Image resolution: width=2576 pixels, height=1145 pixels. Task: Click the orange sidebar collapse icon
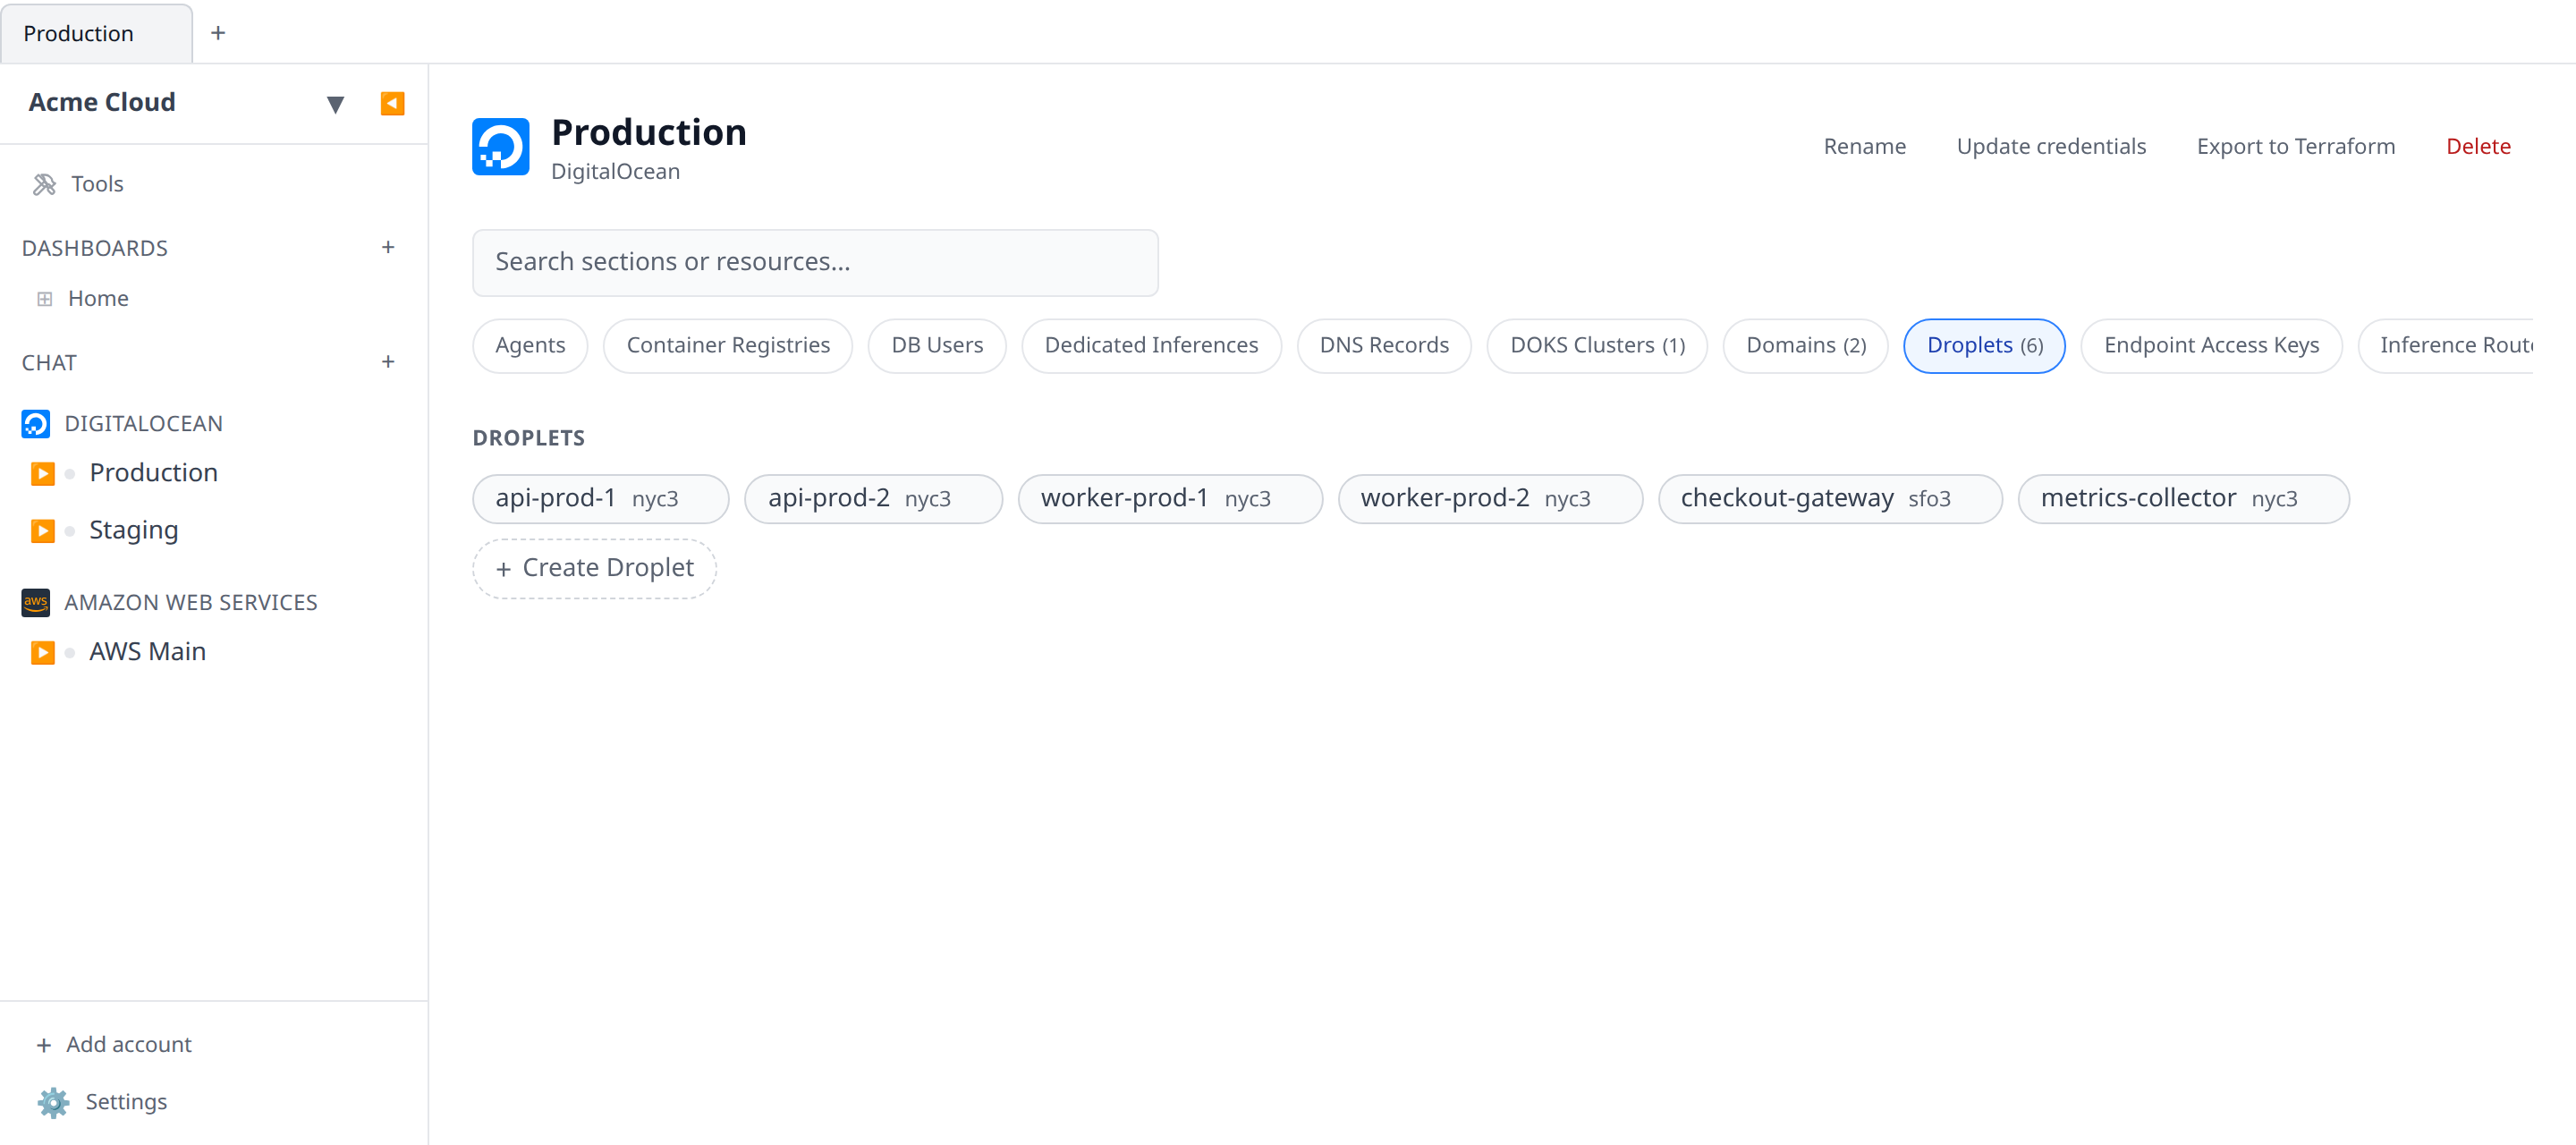point(392,103)
